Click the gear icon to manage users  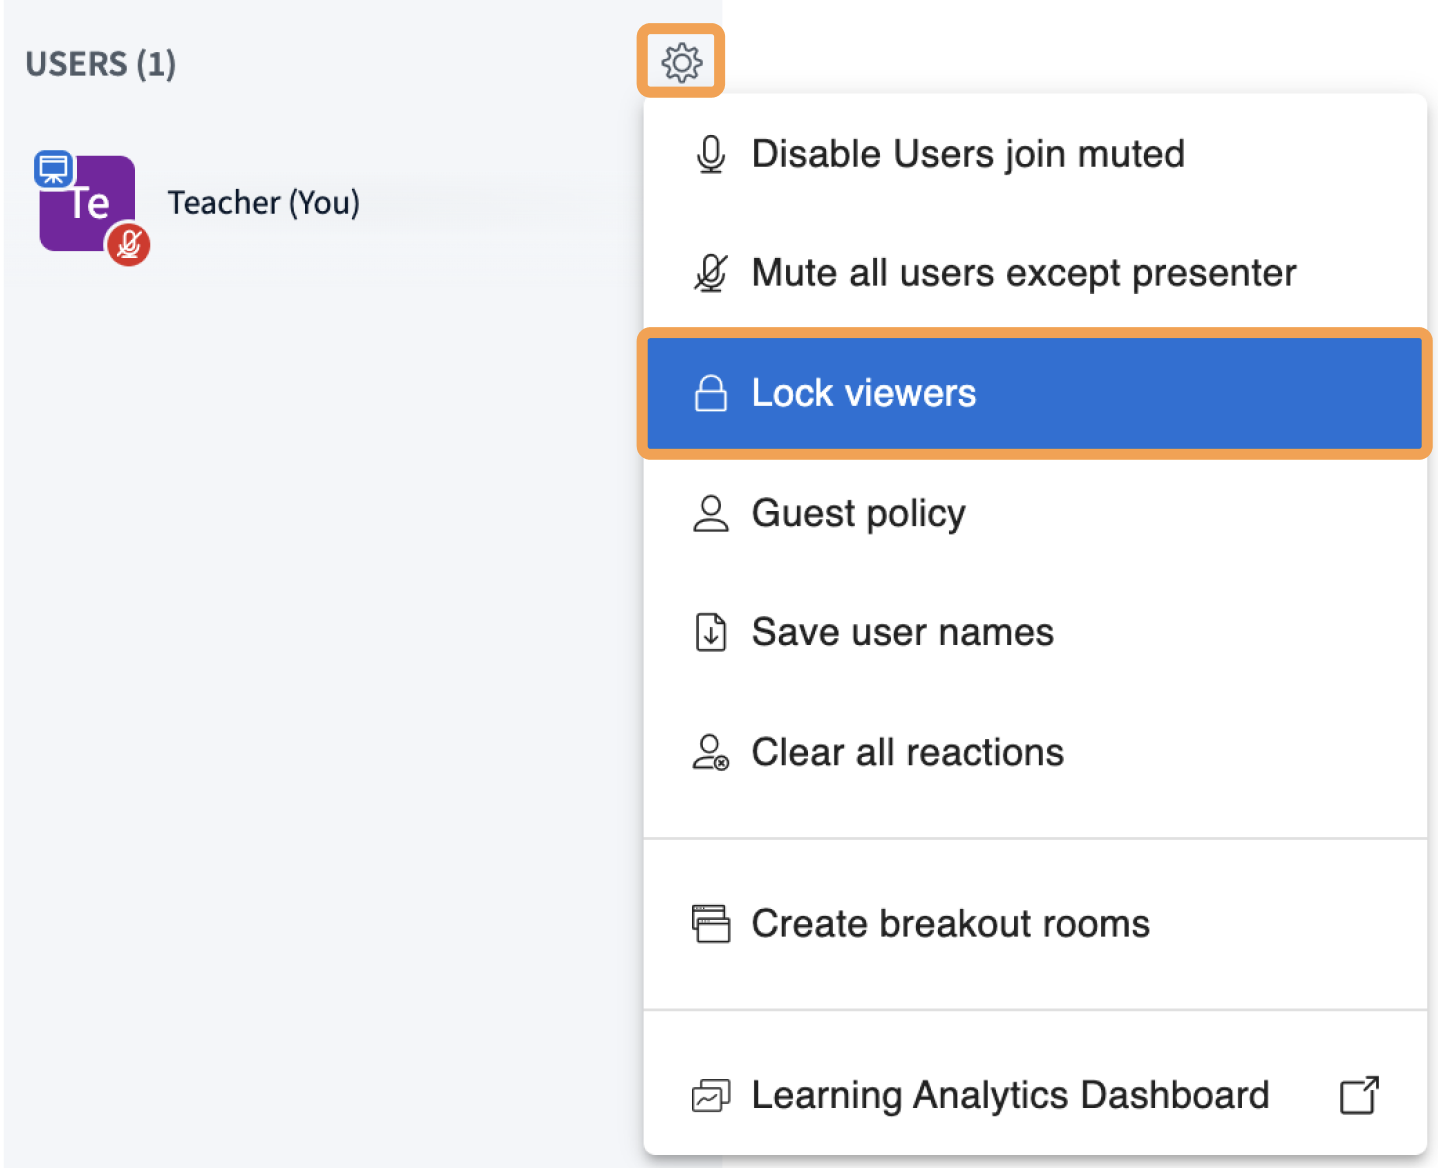[681, 62]
